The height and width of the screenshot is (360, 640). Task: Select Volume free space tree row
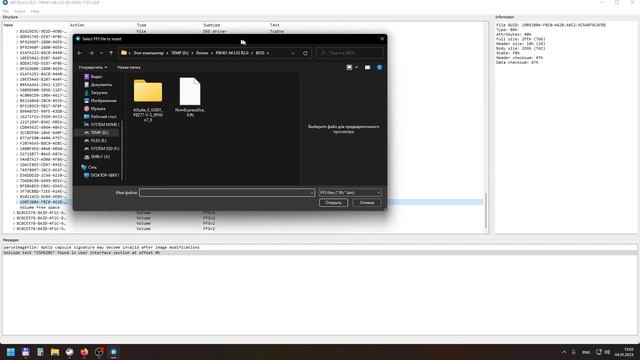coord(40,207)
